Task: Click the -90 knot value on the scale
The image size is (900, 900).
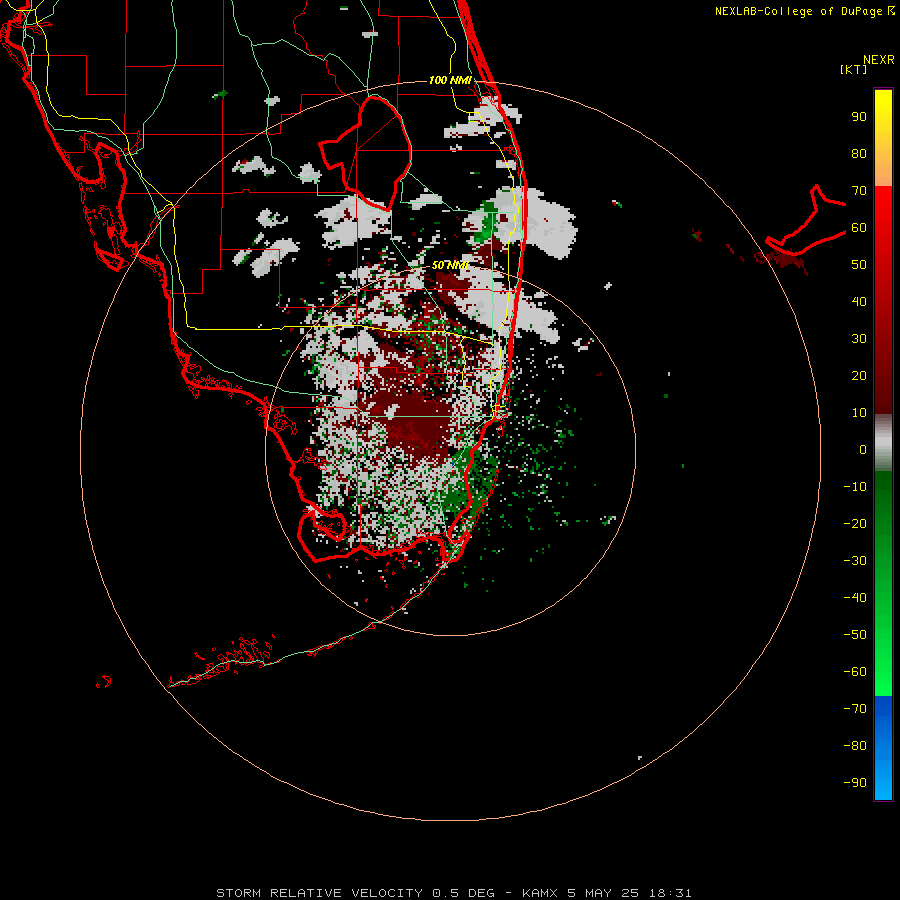Action: (x=855, y=782)
